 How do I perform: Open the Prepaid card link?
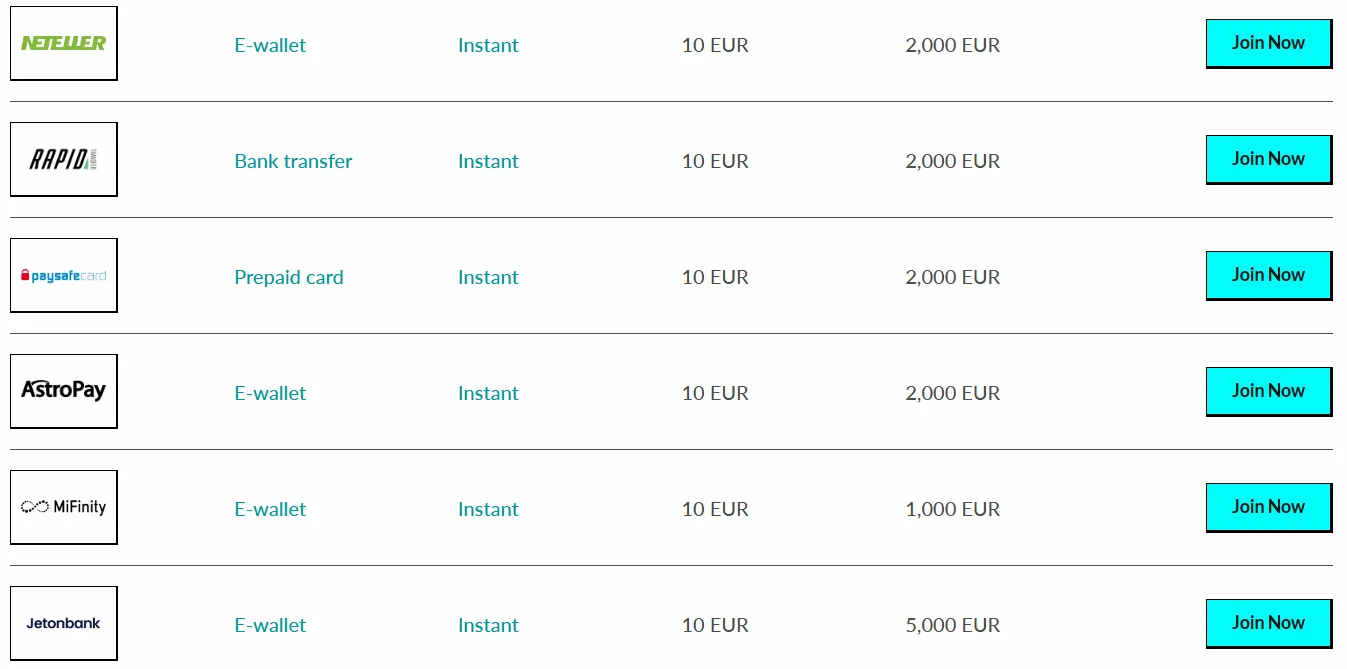(288, 277)
